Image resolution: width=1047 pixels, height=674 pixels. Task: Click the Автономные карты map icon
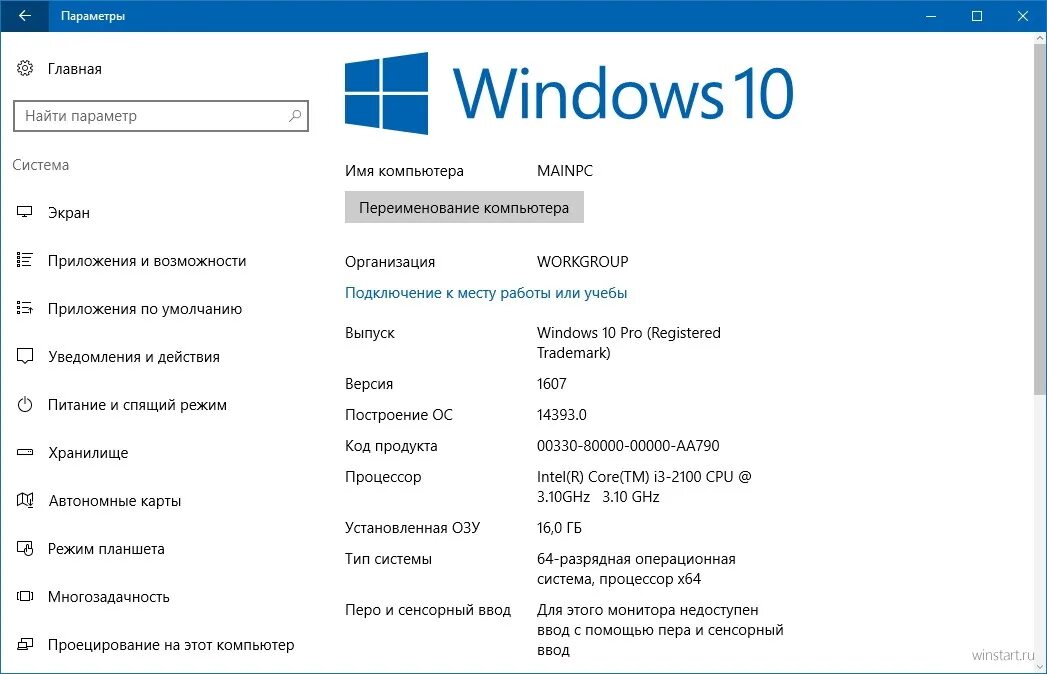pos(25,500)
